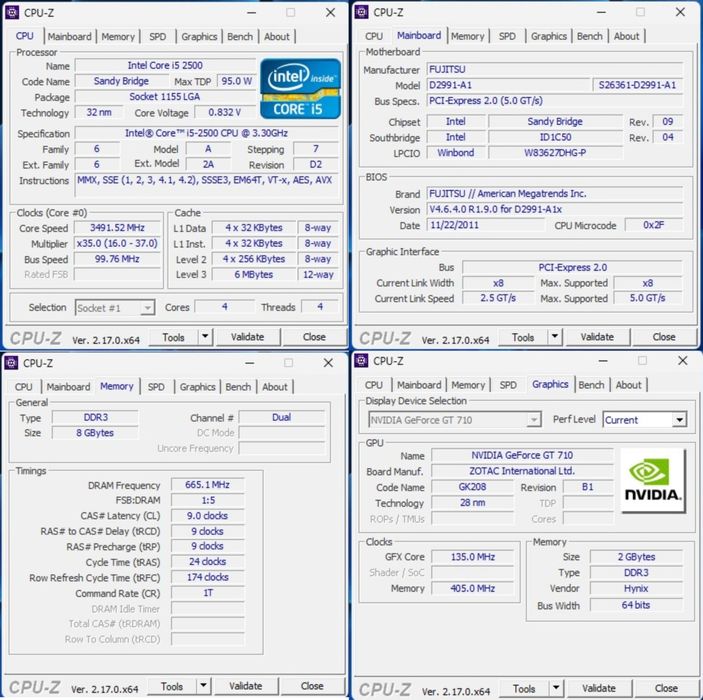
Task: Minimize the Graphics tab window
Action: click(x=603, y=361)
